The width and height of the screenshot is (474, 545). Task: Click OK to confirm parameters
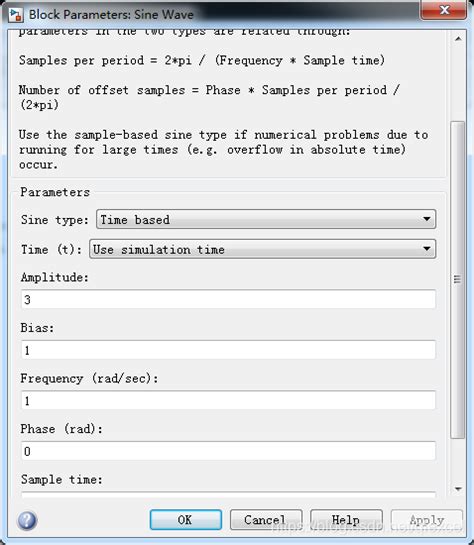(x=186, y=520)
